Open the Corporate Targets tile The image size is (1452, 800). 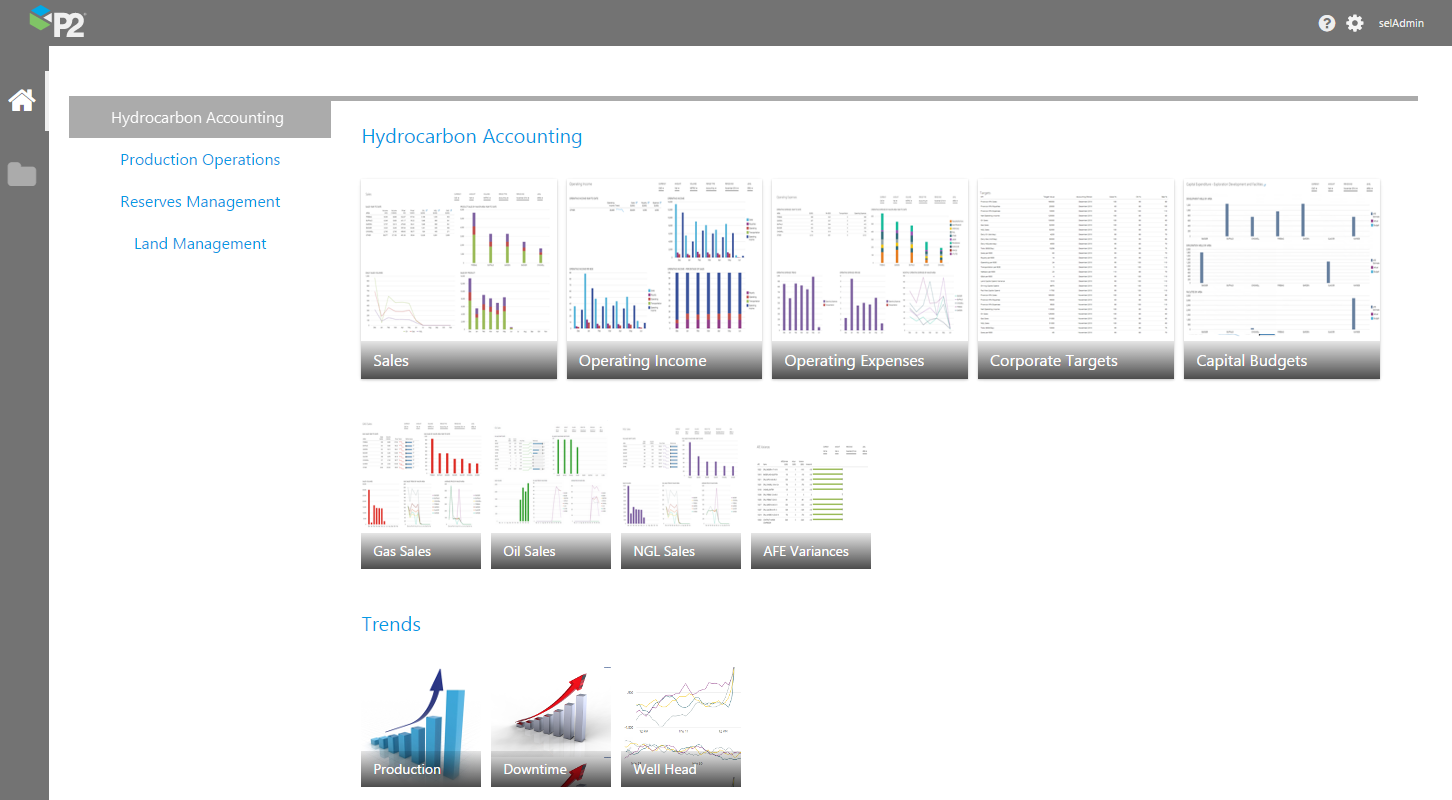[x=1076, y=279]
